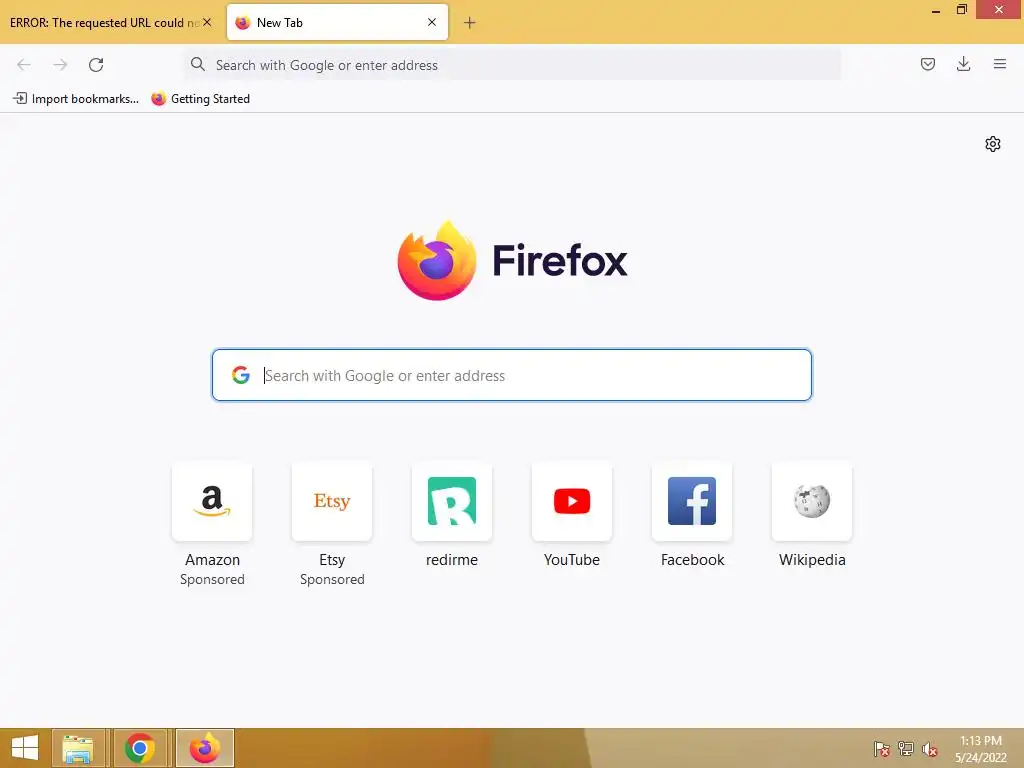Open the Save to Pocket icon
This screenshot has height=768, width=1024.
(927, 64)
